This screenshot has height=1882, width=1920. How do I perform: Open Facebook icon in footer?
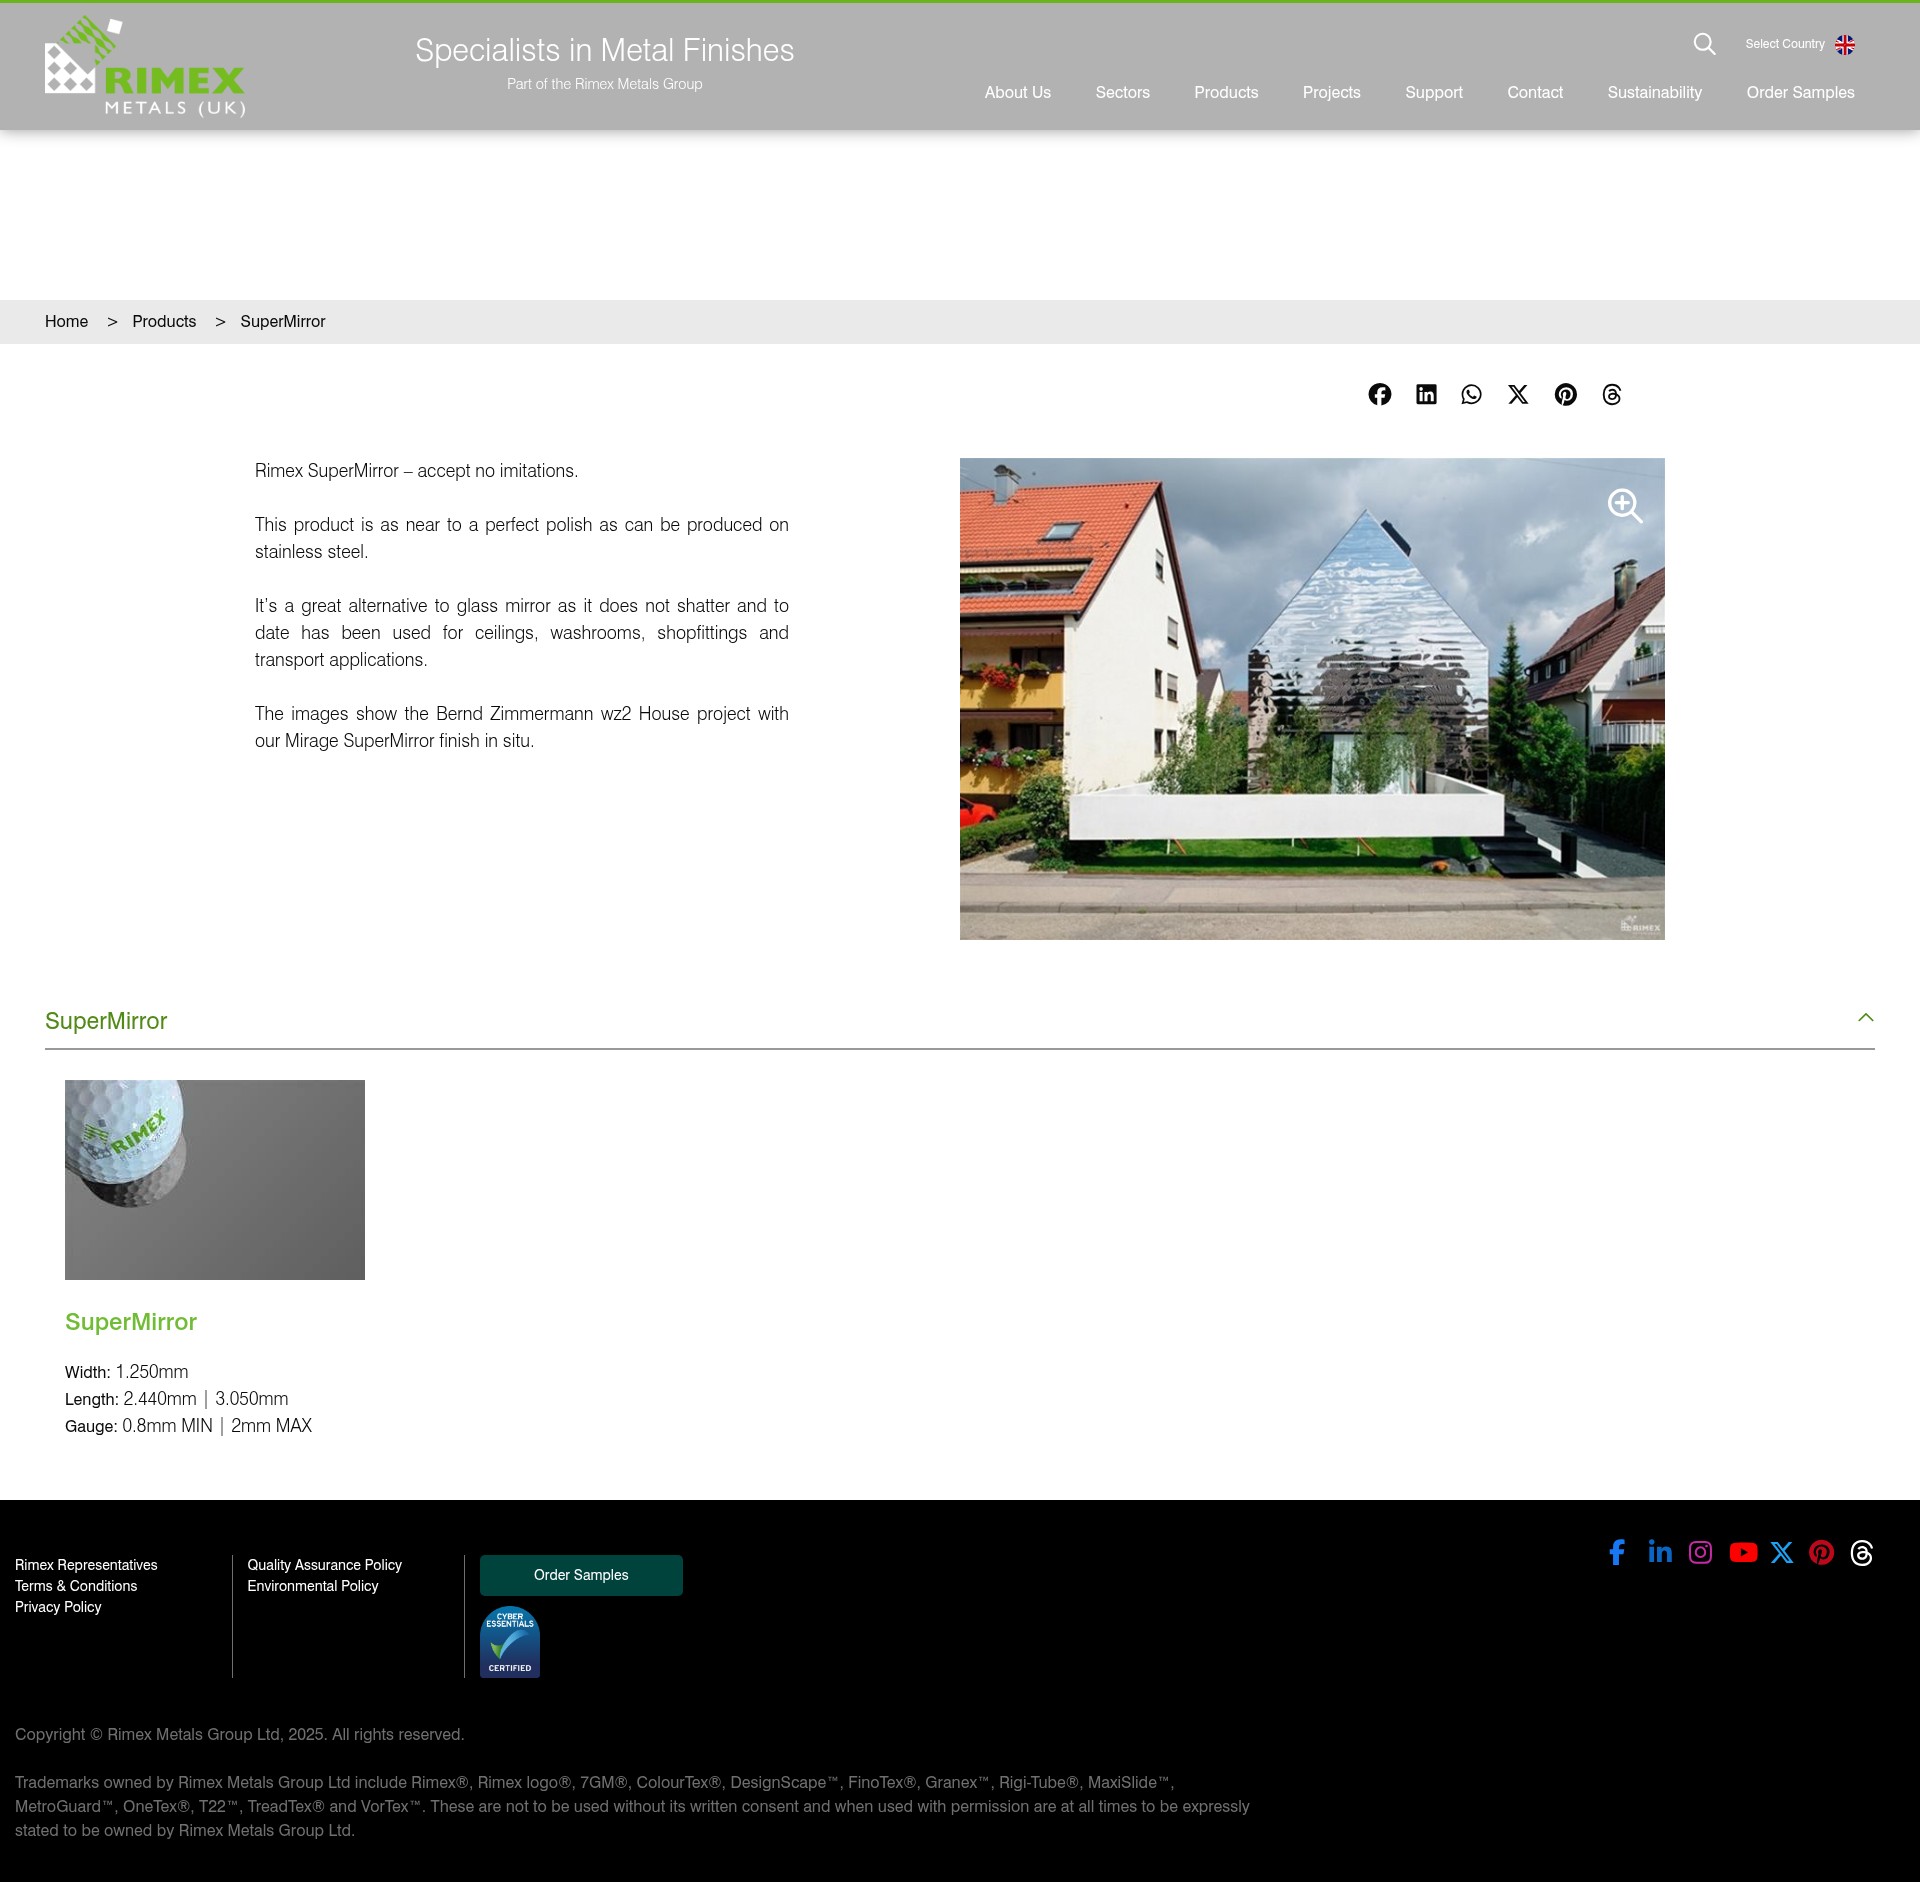click(1617, 1552)
